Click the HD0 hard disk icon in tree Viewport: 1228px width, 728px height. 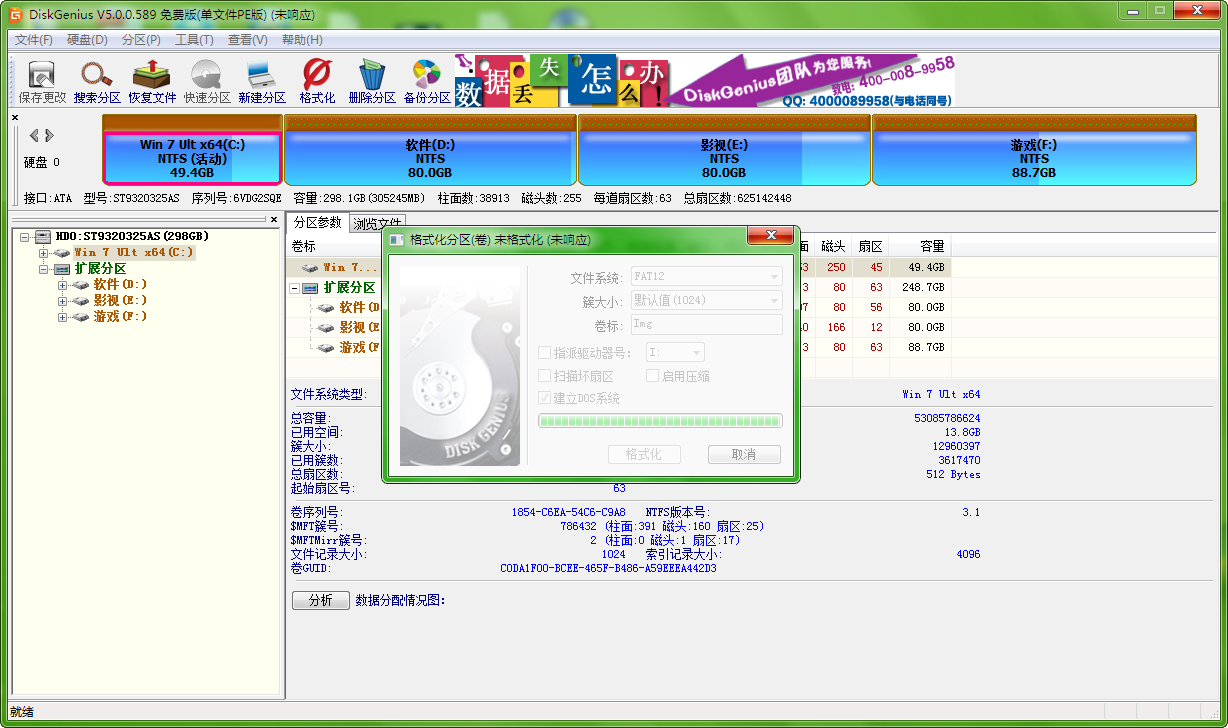tap(43, 237)
